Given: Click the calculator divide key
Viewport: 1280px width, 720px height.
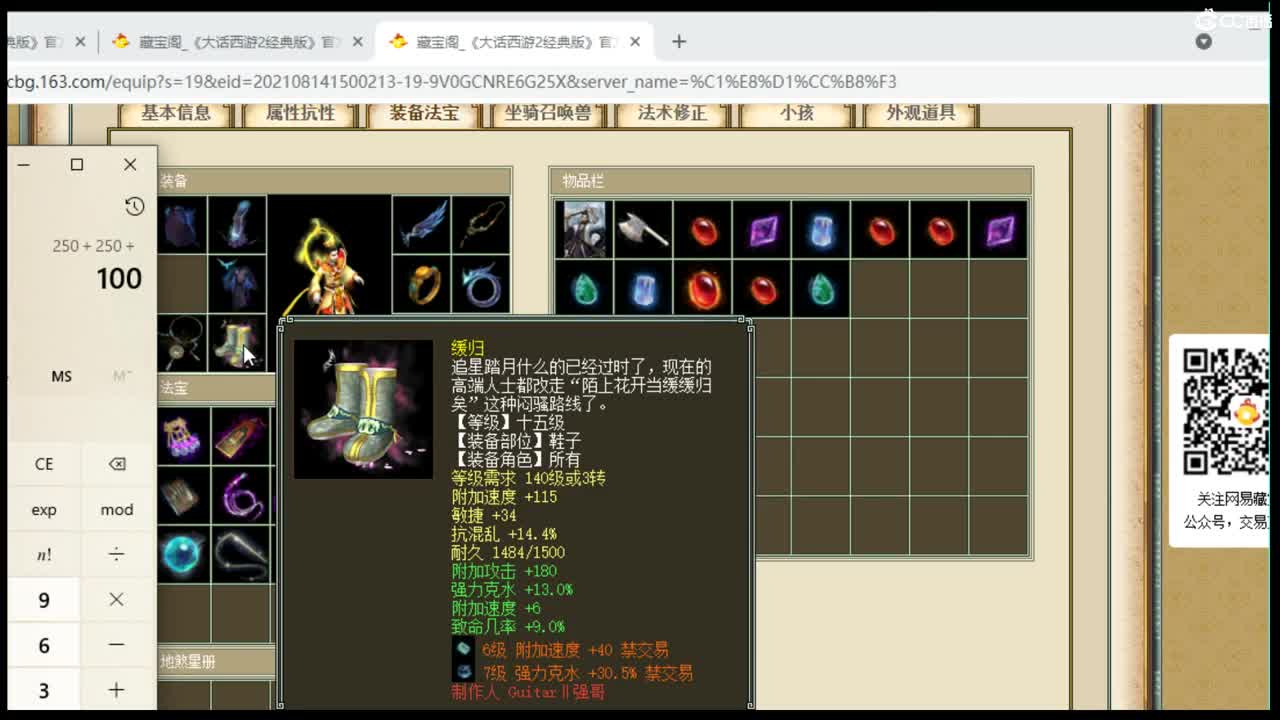Looking at the screenshot, I should (117, 555).
